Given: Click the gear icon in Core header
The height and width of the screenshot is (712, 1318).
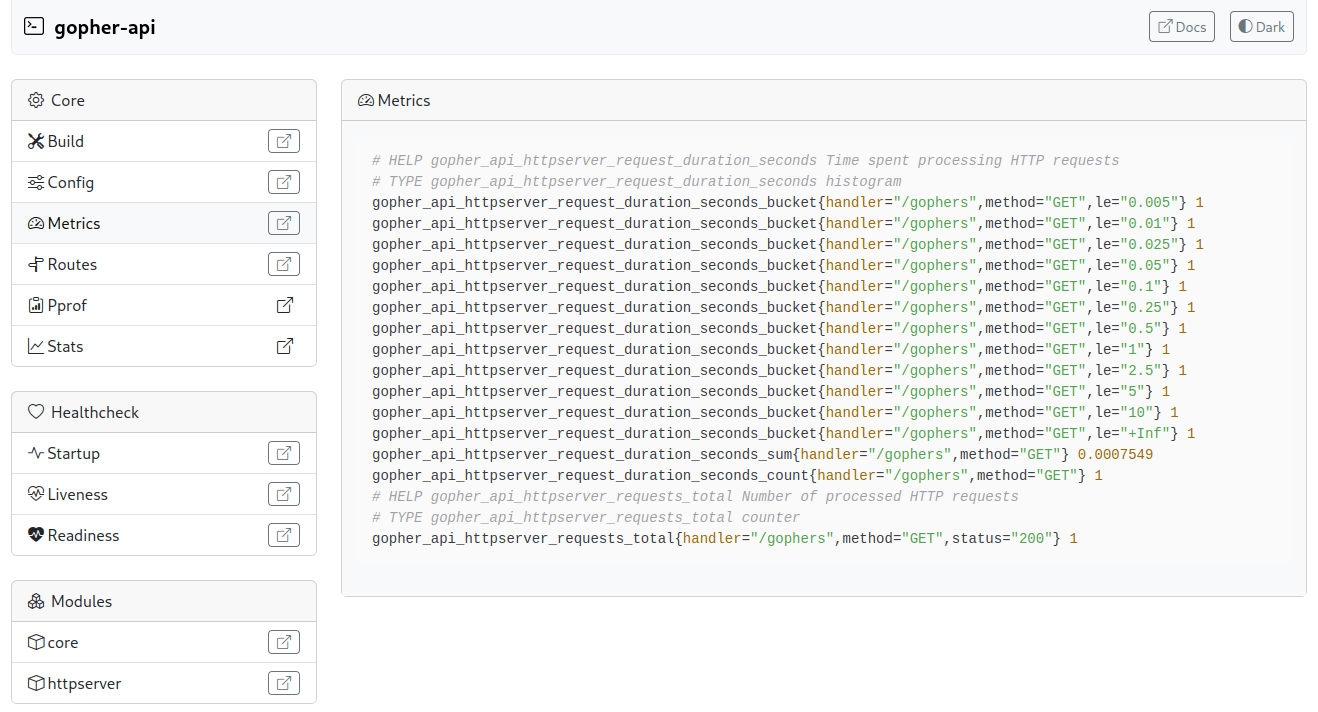Looking at the screenshot, I should [x=36, y=100].
